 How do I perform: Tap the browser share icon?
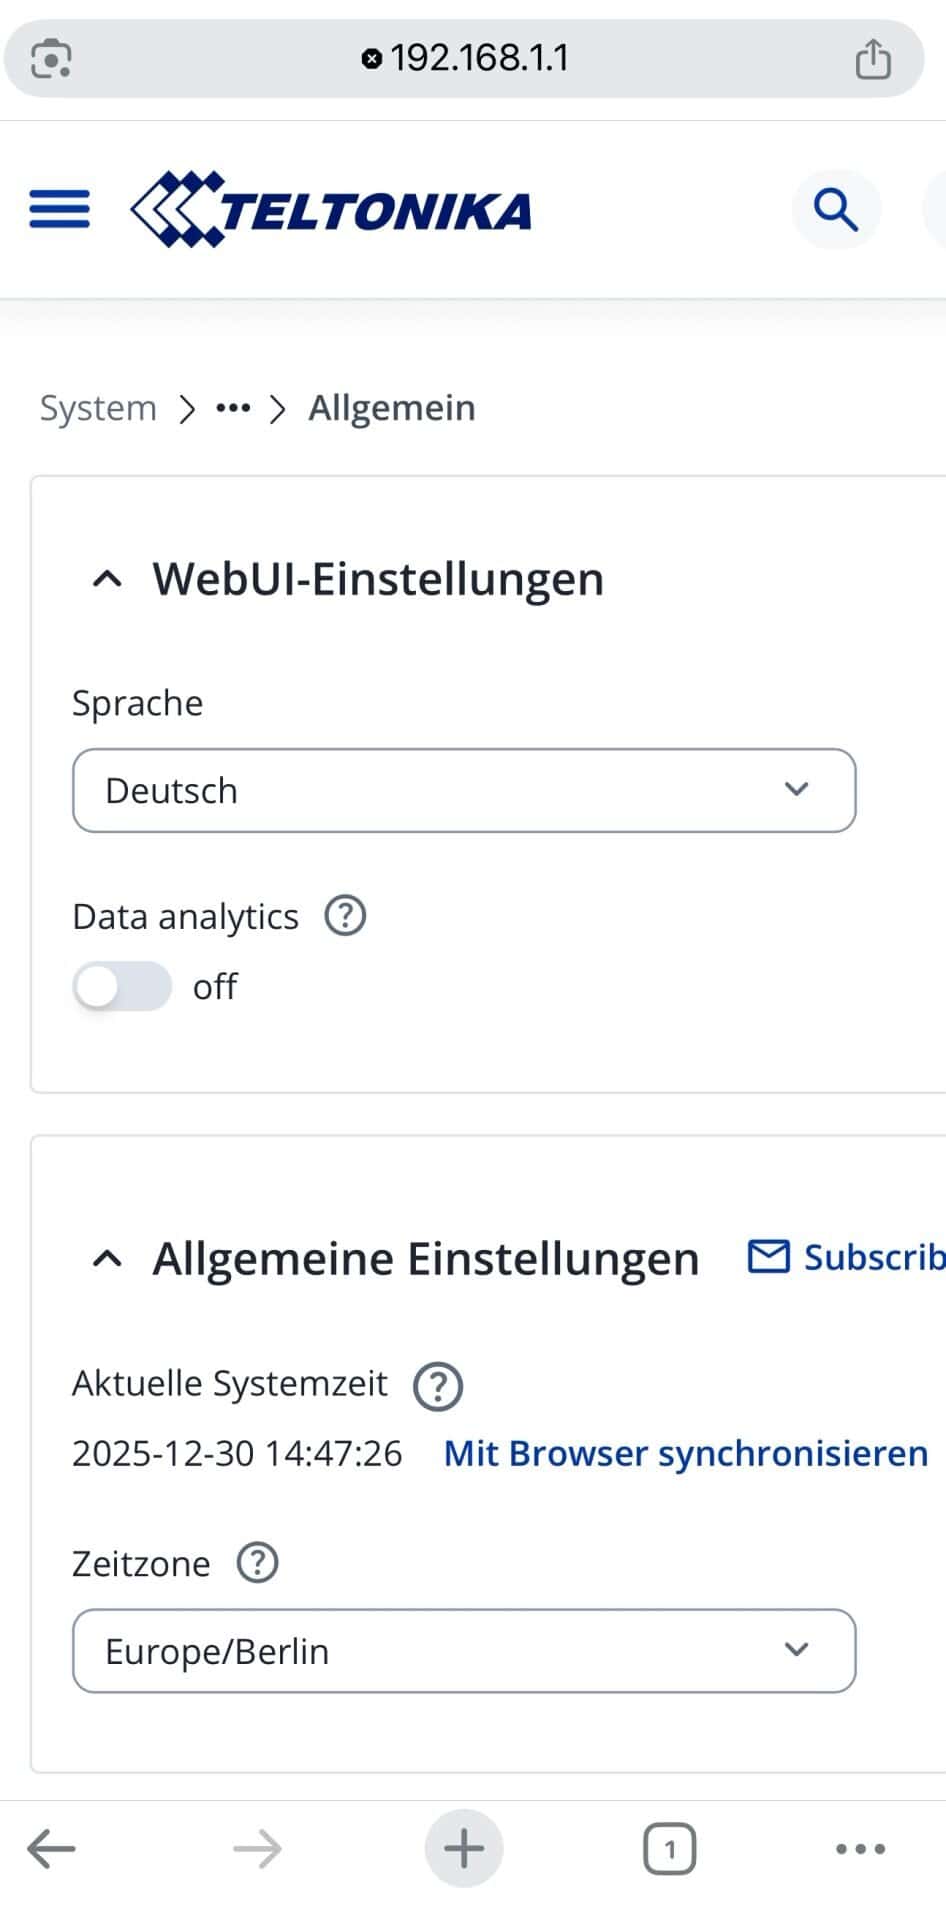(x=872, y=57)
